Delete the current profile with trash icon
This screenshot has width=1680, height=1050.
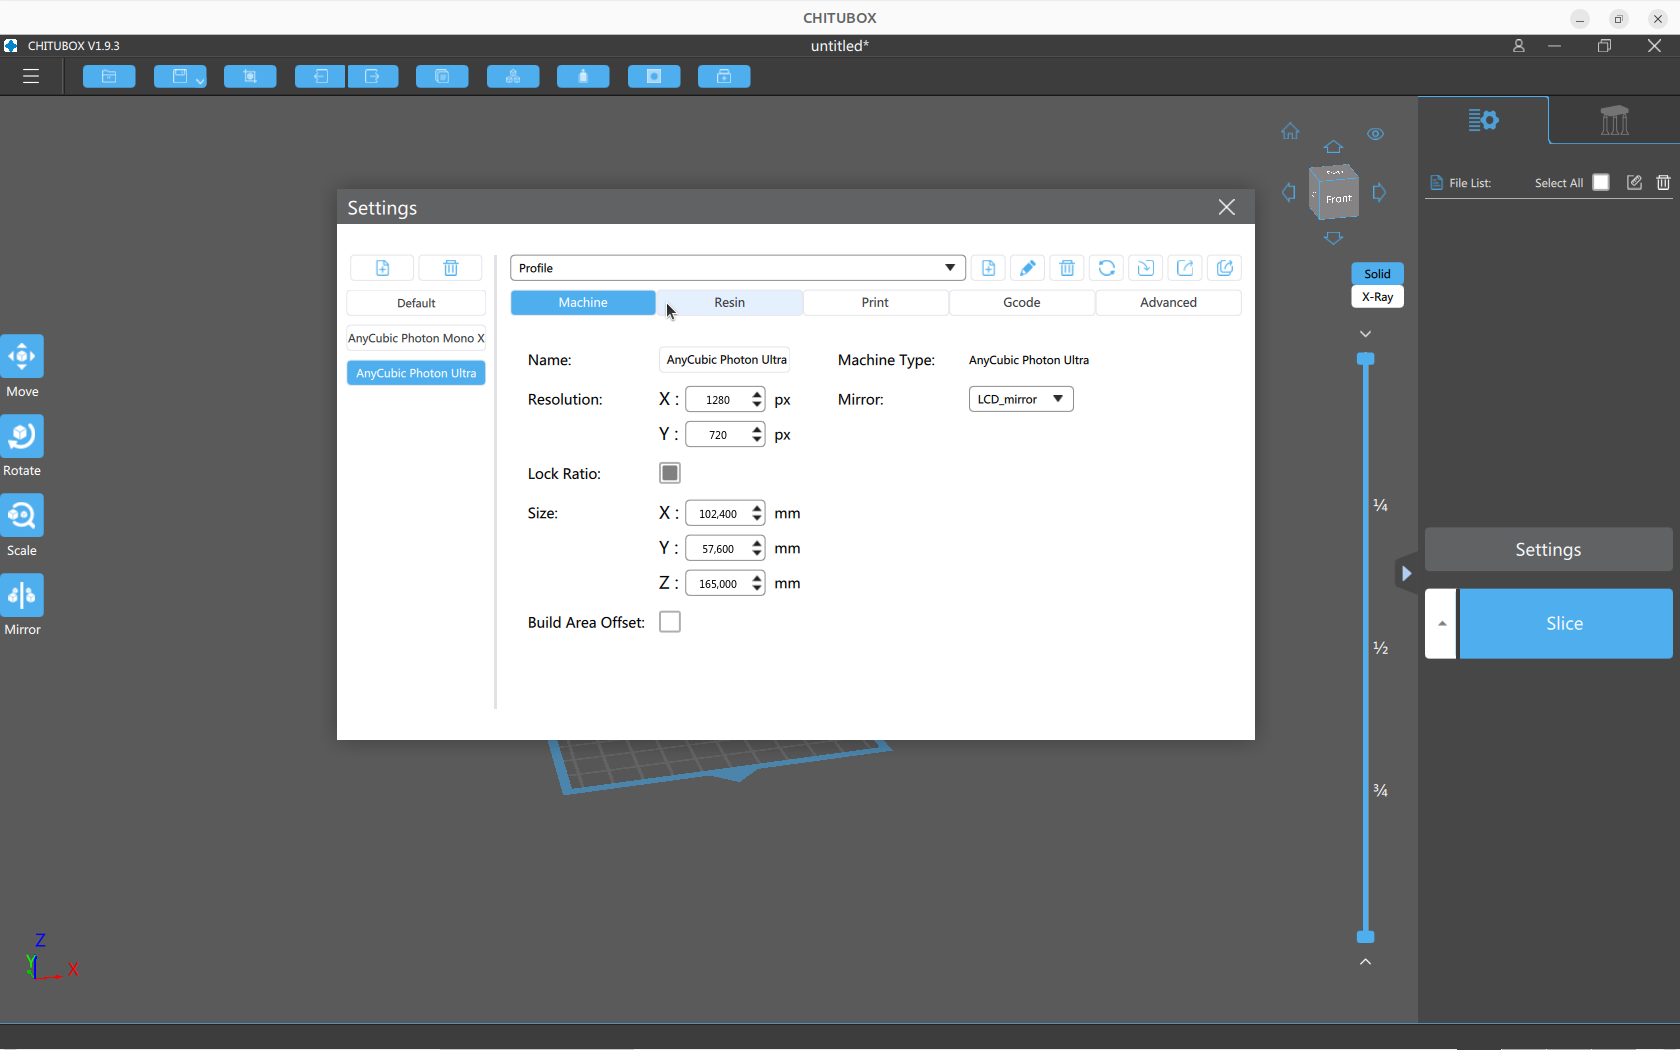(x=1067, y=268)
